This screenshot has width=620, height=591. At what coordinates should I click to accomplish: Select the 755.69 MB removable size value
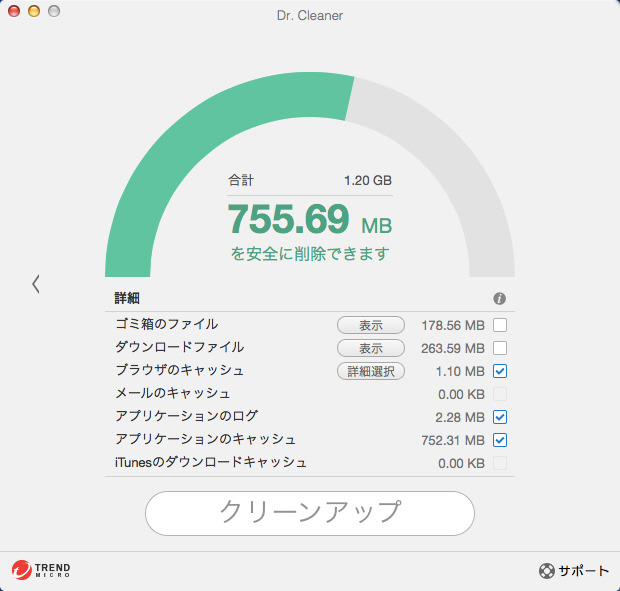pos(310,219)
